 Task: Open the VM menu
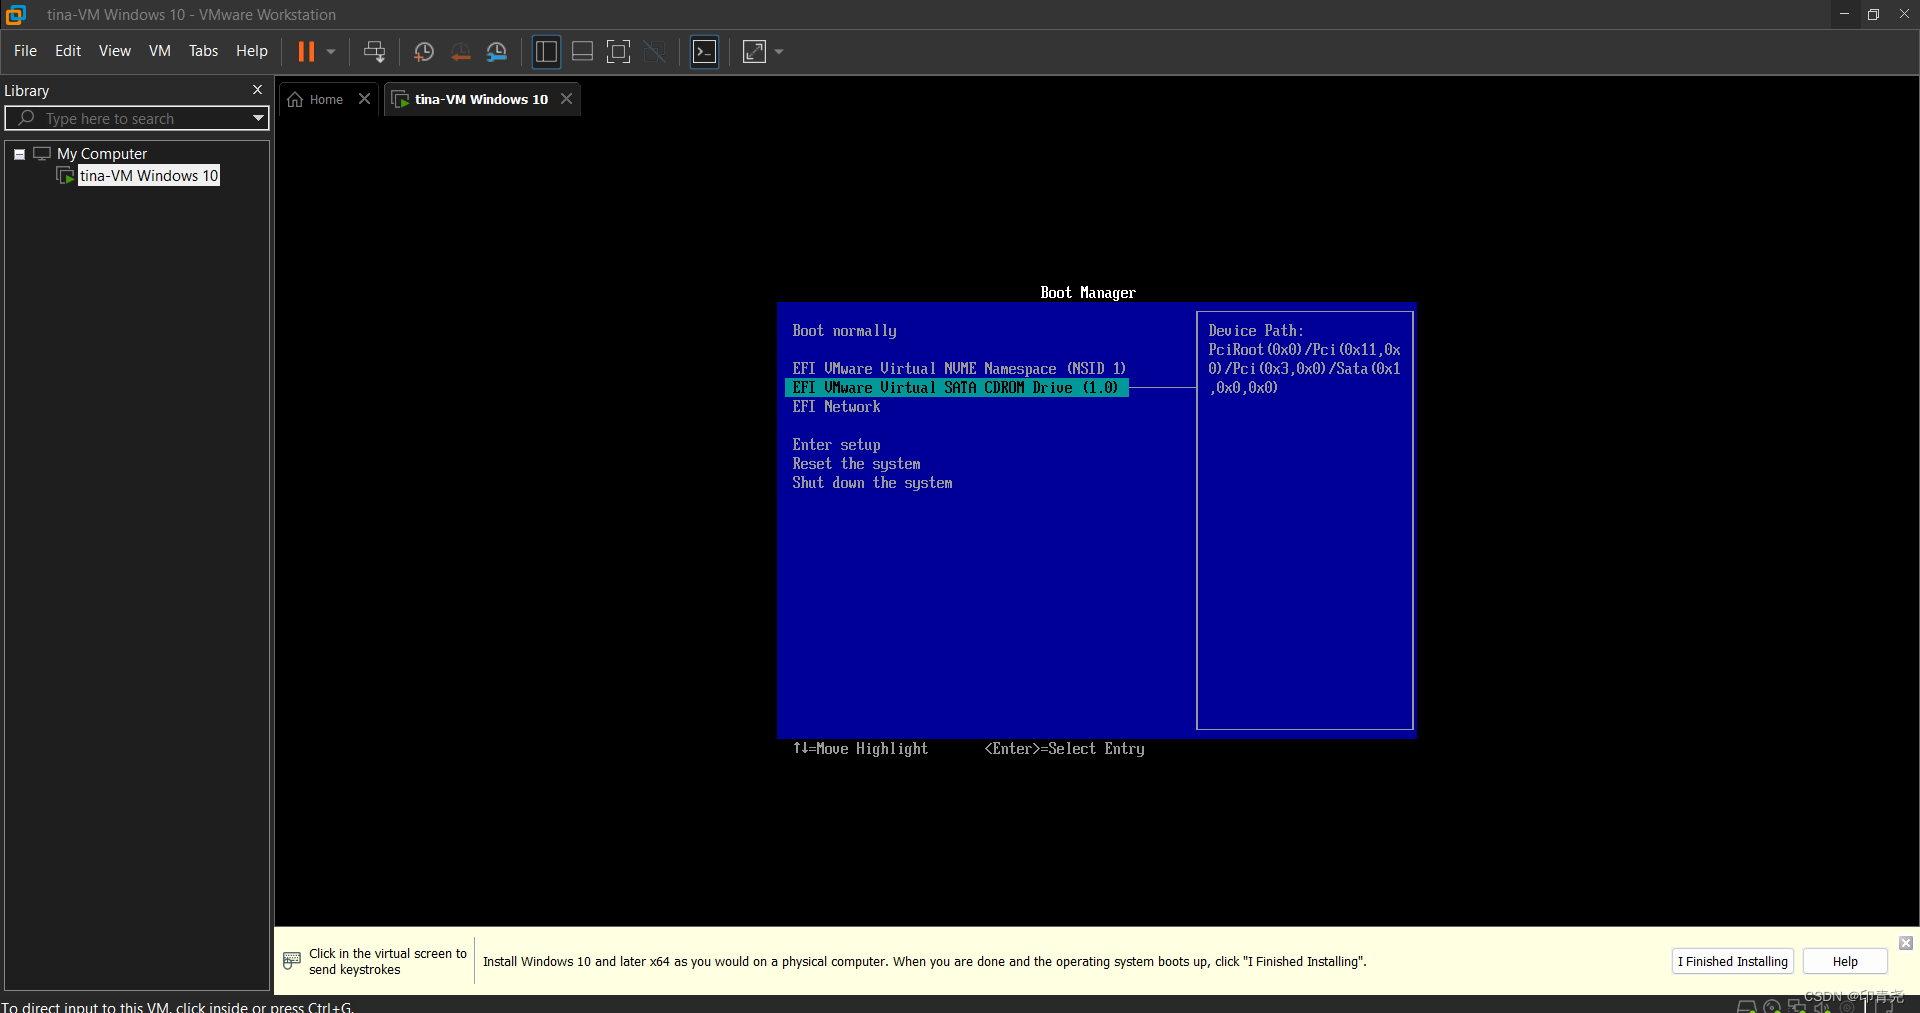point(160,51)
